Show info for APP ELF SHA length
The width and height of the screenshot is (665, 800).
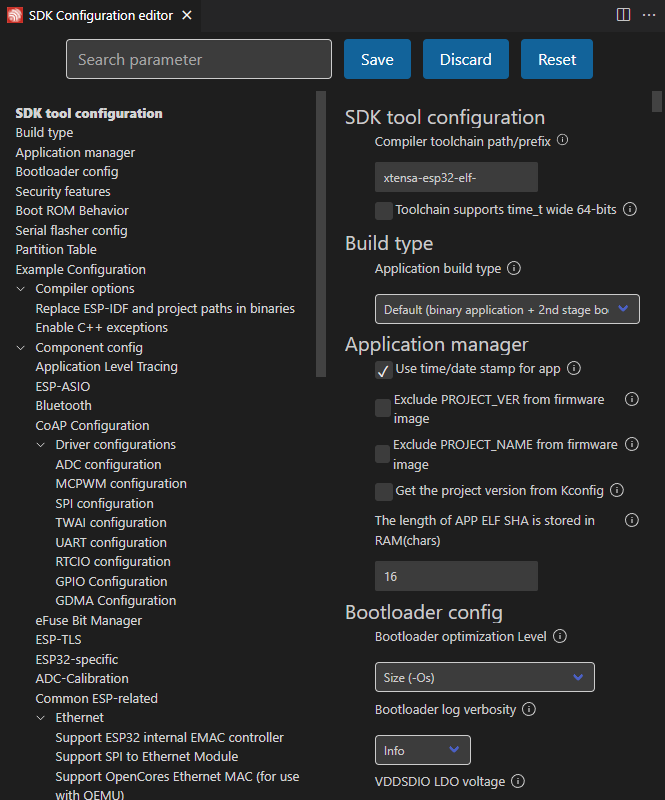632,520
